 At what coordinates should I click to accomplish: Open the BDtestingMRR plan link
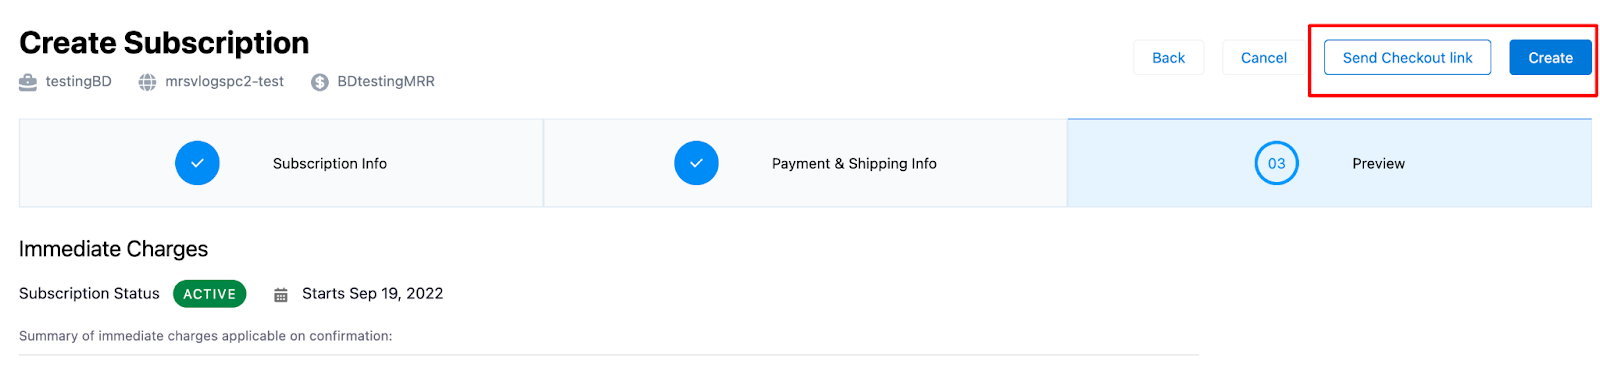pyautogui.click(x=386, y=82)
